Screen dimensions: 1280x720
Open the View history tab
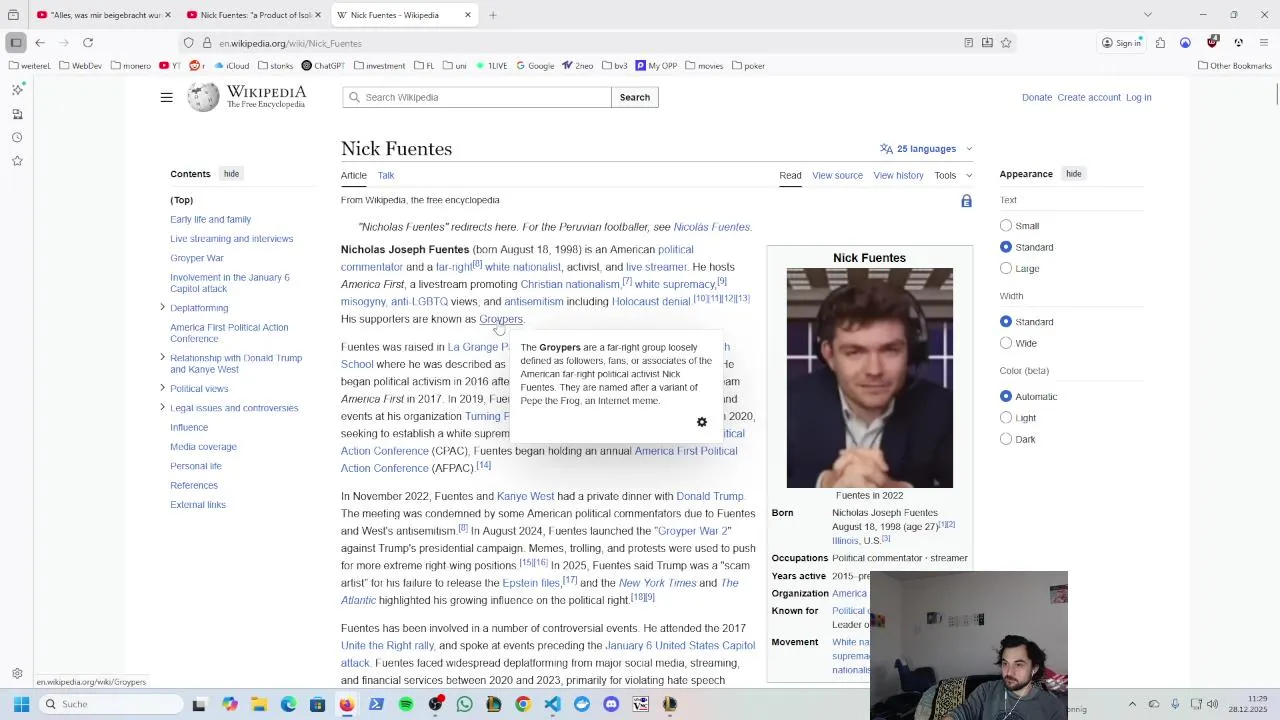pyautogui.click(x=898, y=175)
